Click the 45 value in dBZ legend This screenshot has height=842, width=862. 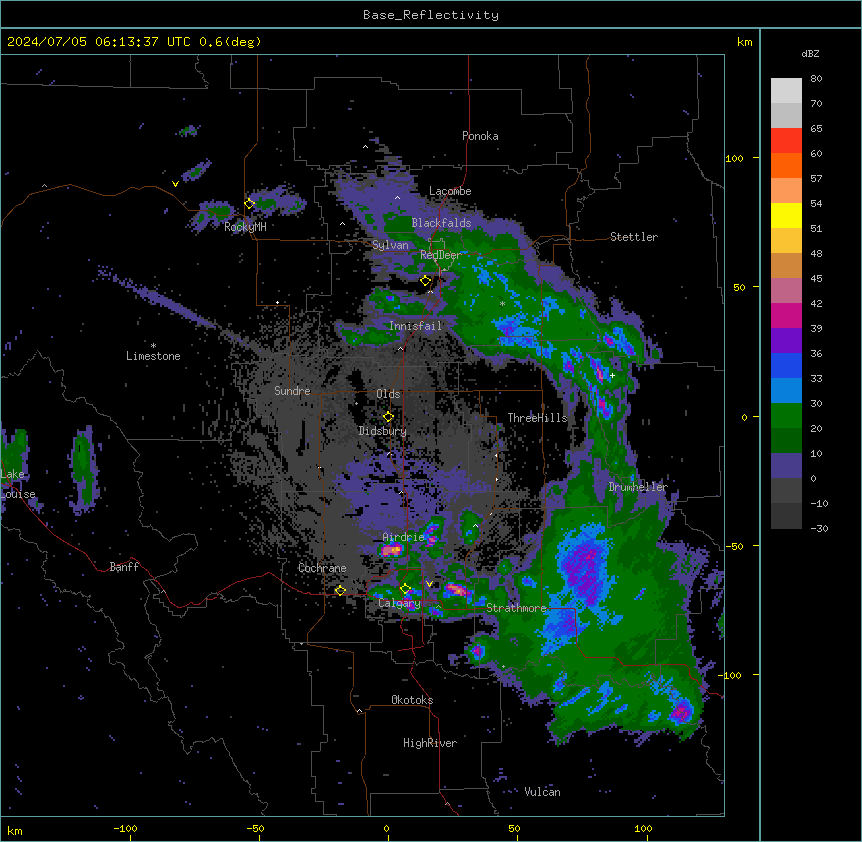(x=816, y=279)
